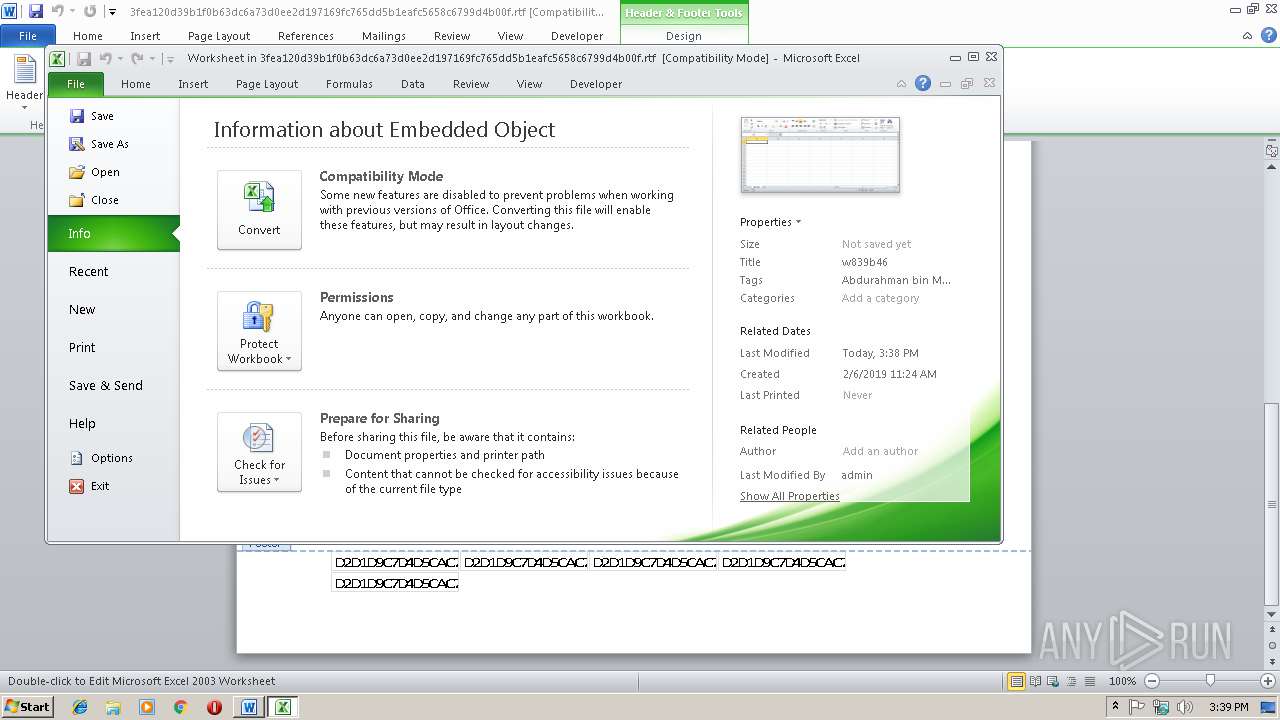
Task: Switch to Excel's Home ribbon tab
Action: point(135,84)
